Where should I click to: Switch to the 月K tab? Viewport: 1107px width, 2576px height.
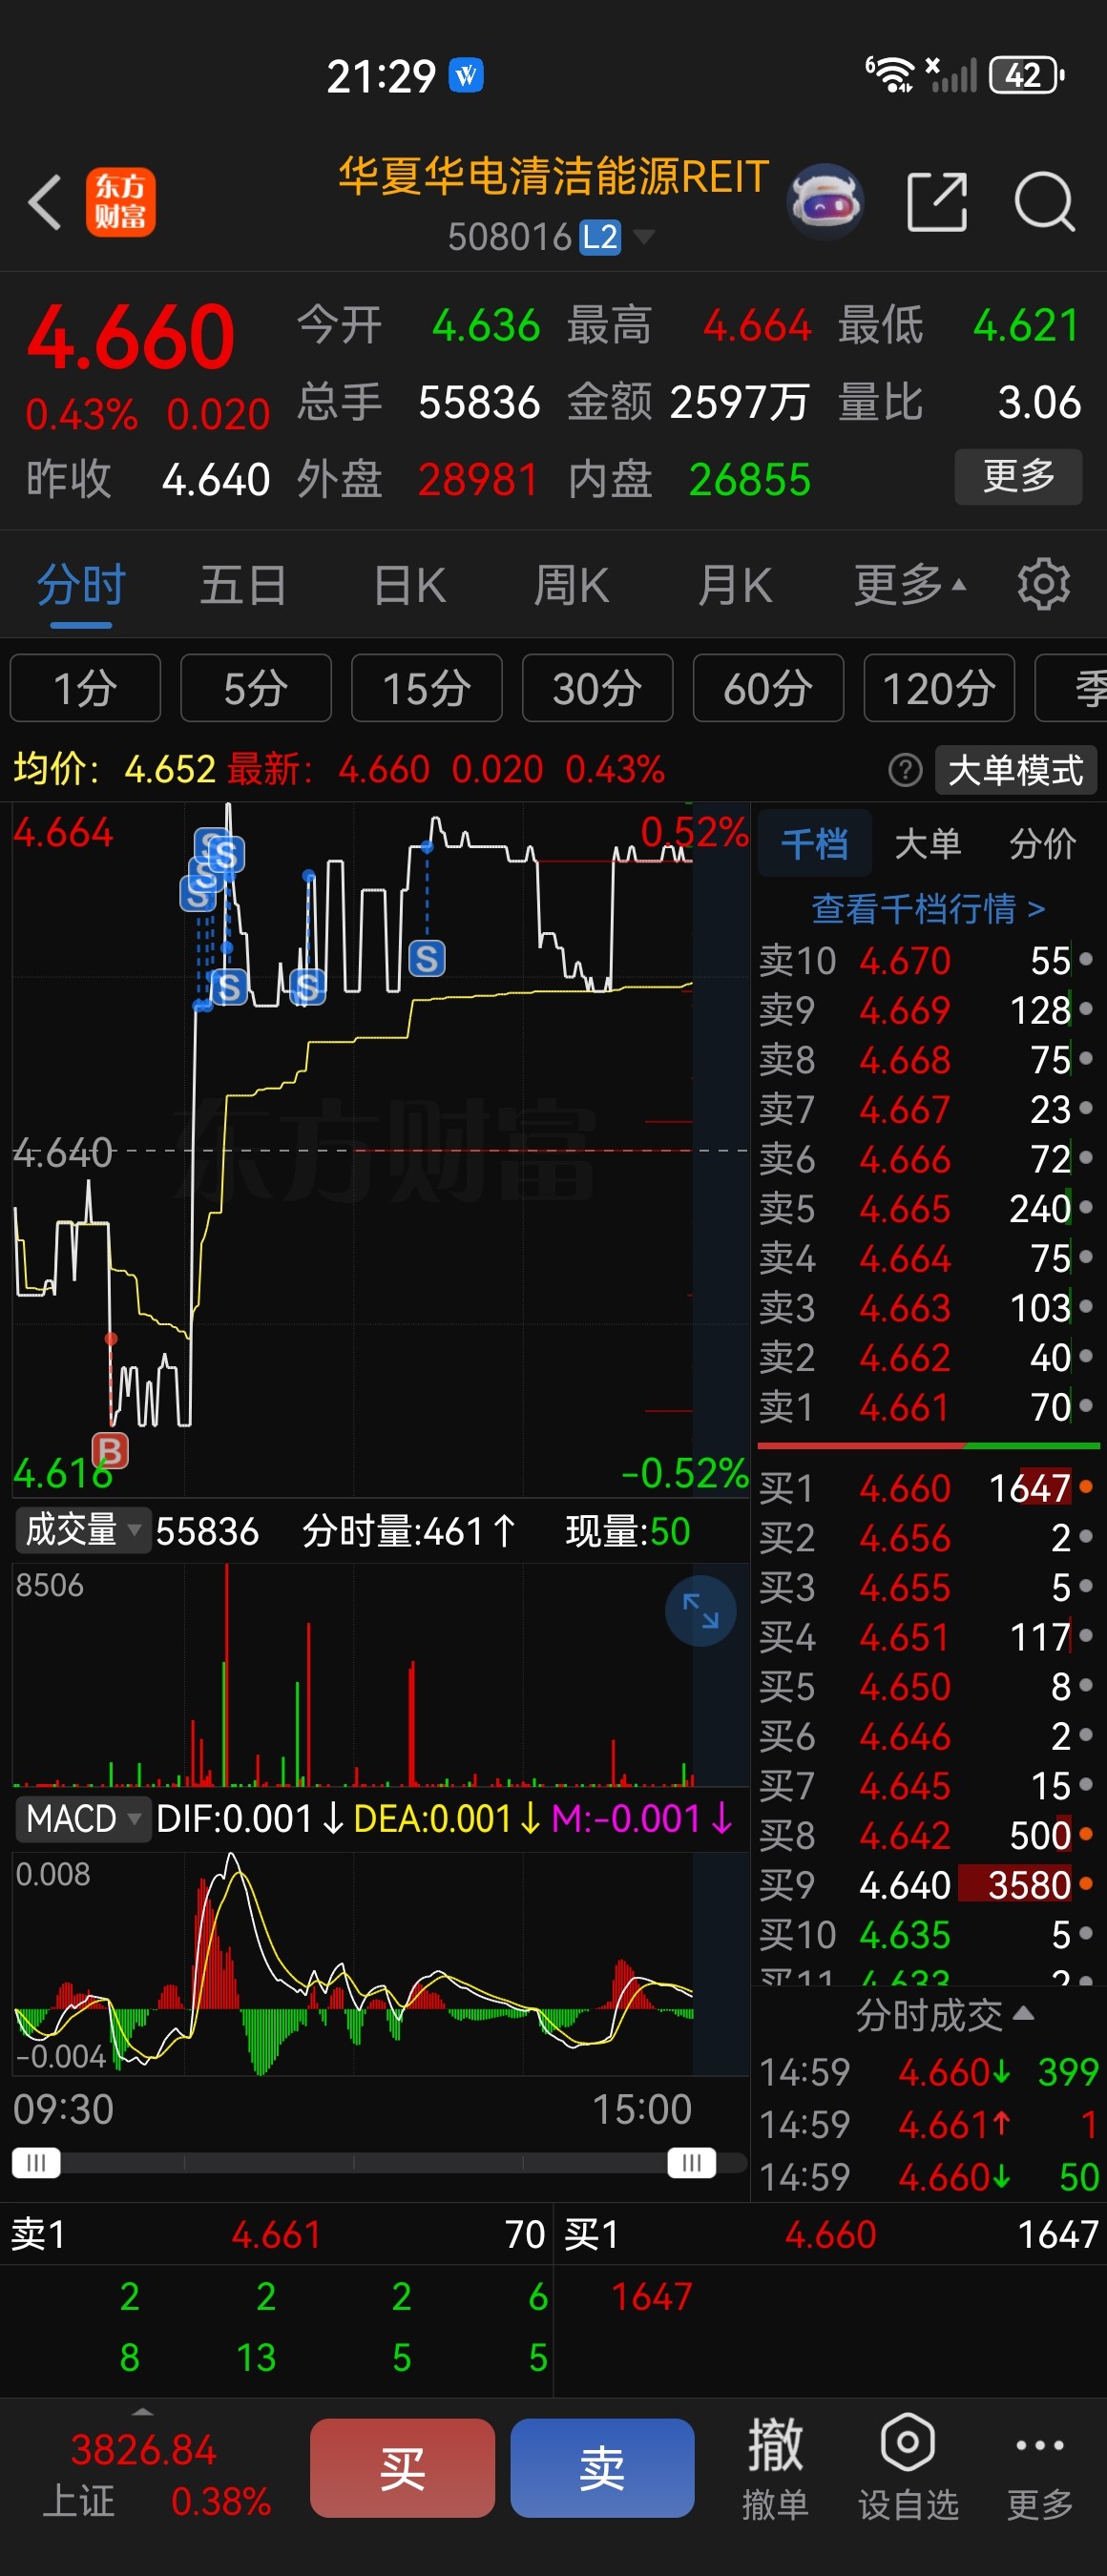pos(735,585)
